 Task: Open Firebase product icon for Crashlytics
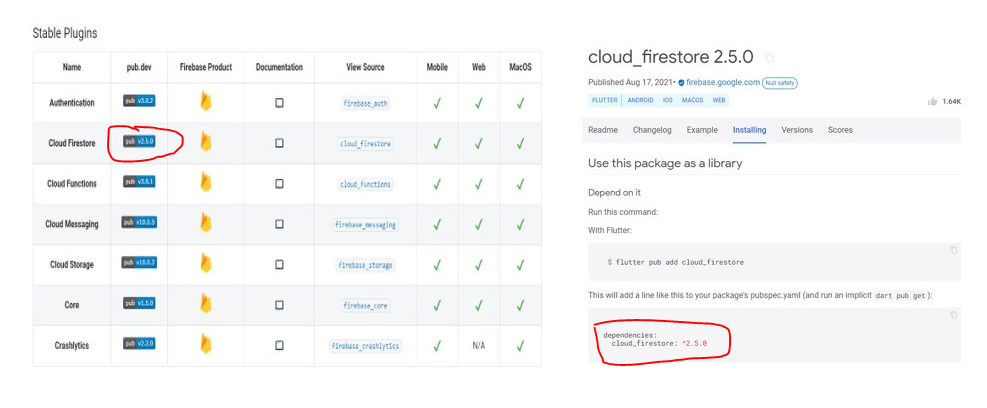[x=205, y=344]
